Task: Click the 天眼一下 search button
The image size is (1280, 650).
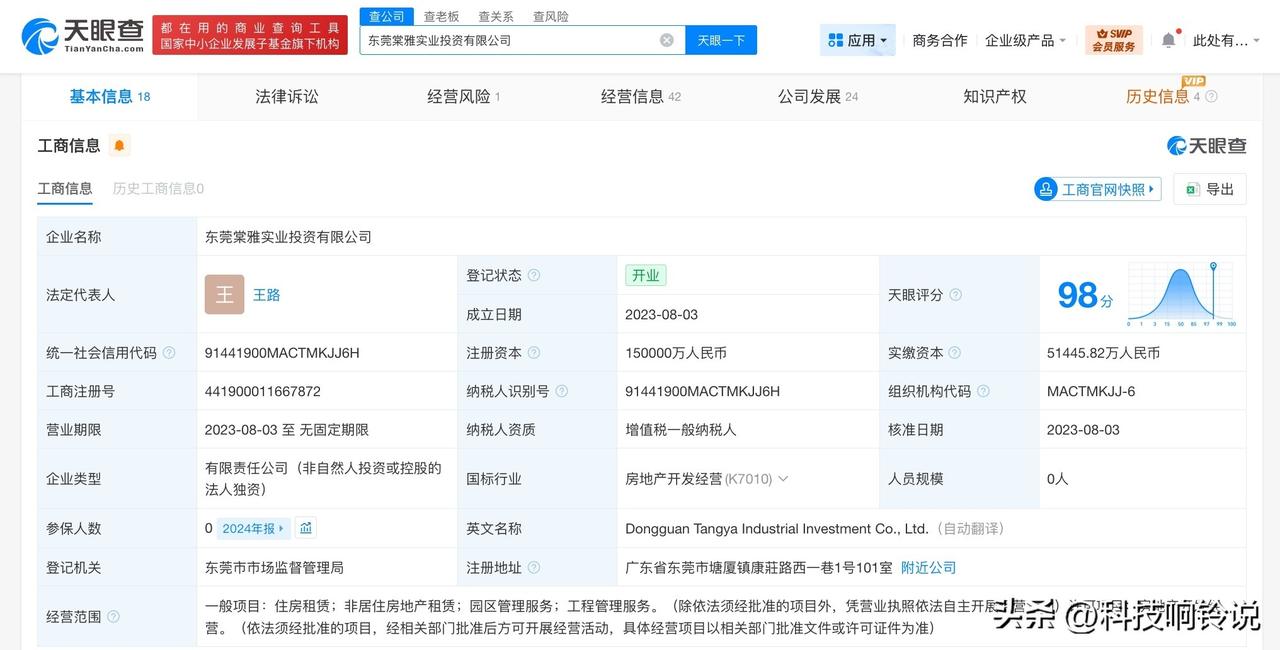Action: 720,39
